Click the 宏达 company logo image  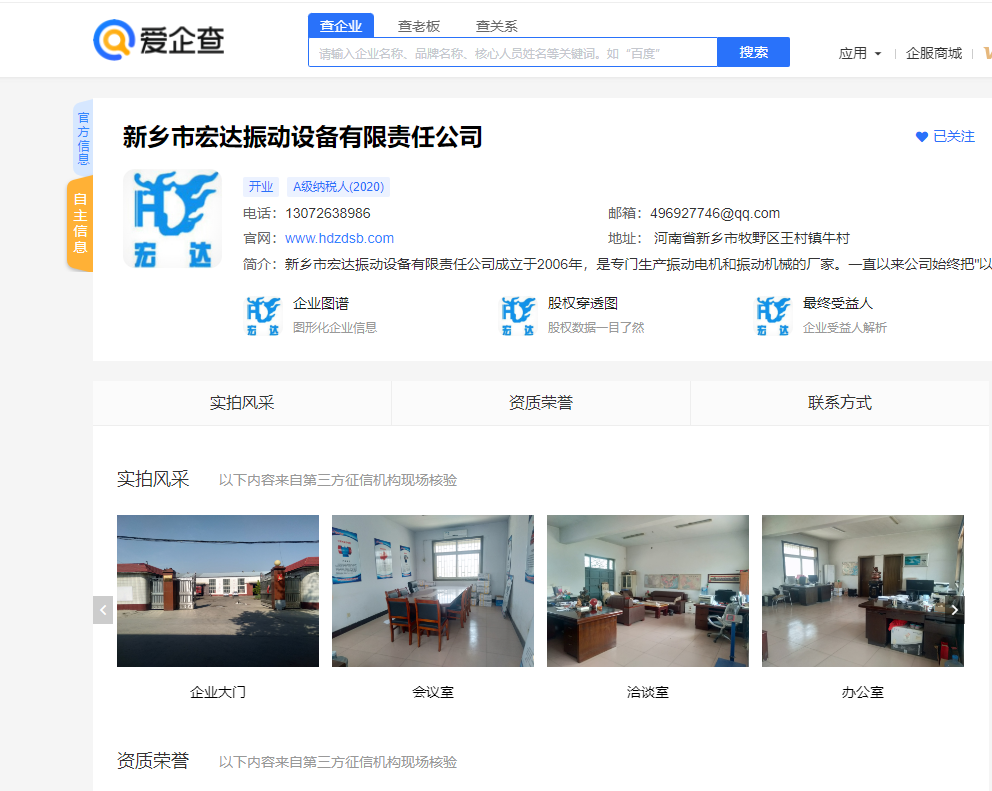click(x=171, y=220)
